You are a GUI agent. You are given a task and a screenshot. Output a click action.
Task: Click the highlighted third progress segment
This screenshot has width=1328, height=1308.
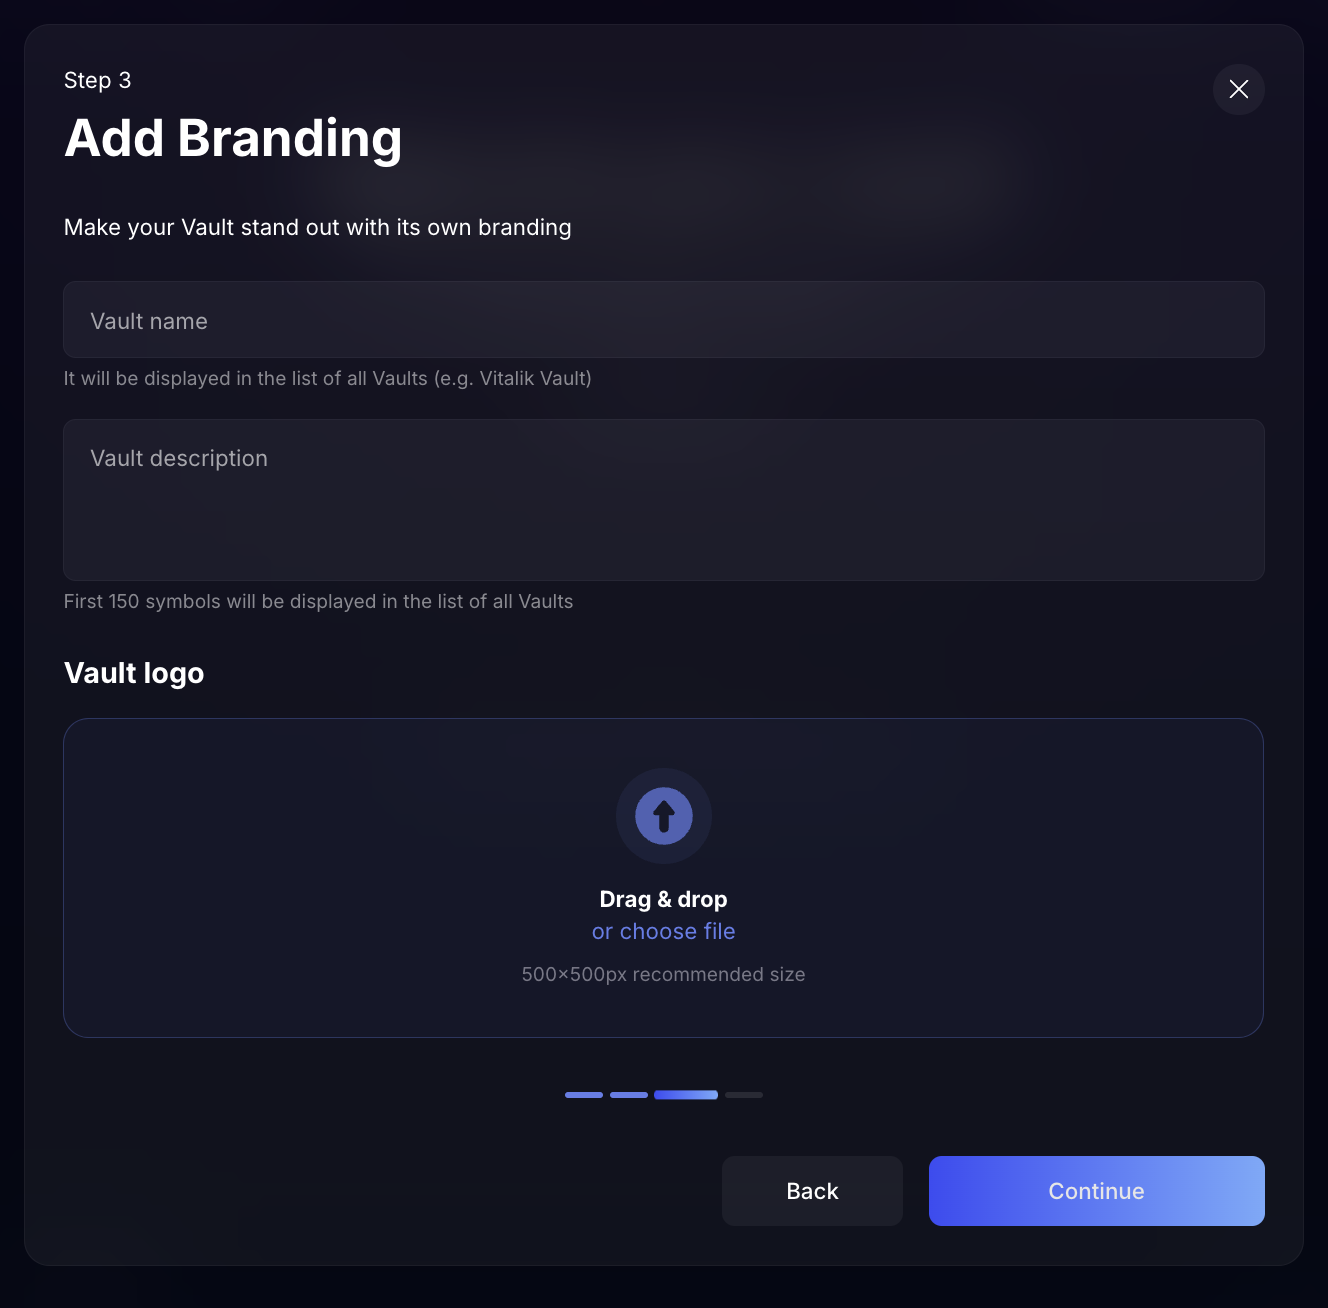tap(685, 1095)
